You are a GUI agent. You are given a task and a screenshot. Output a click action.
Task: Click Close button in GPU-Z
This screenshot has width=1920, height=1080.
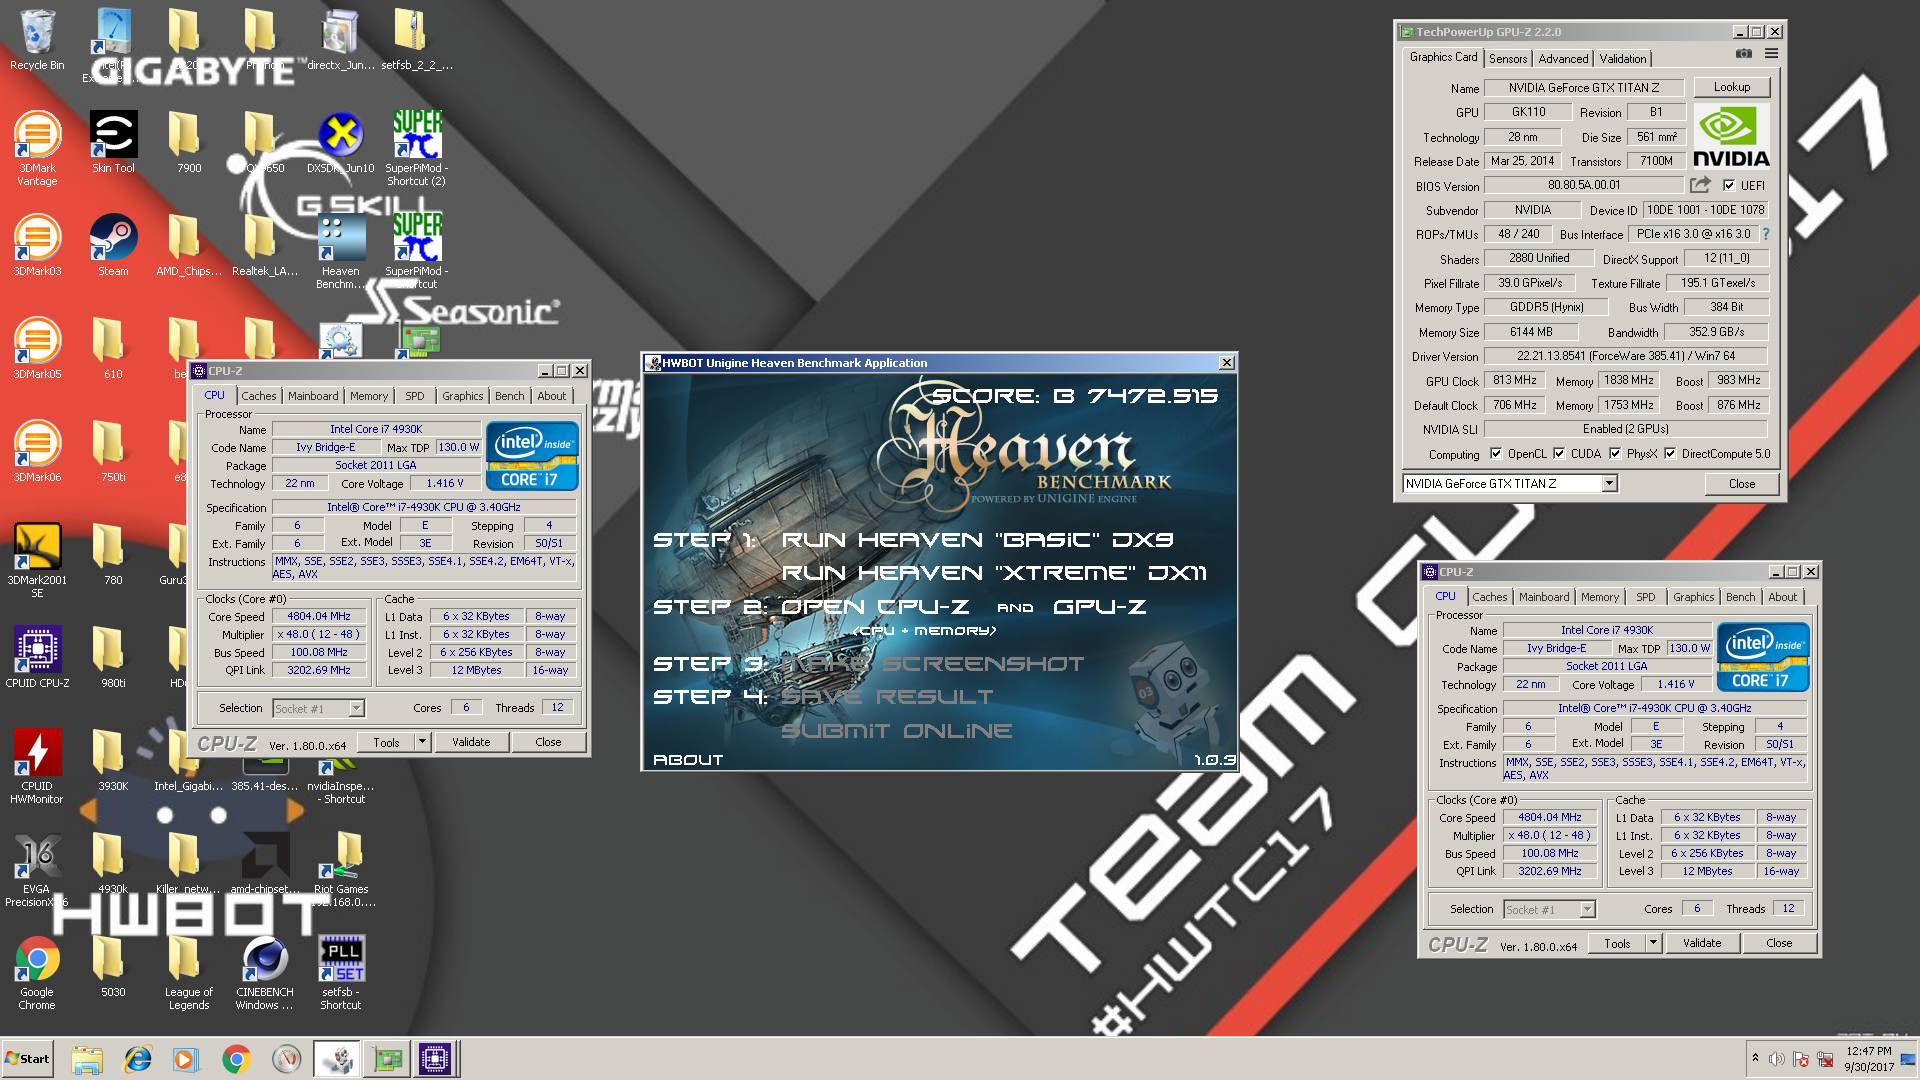pyautogui.click(x=1742, y=484)
